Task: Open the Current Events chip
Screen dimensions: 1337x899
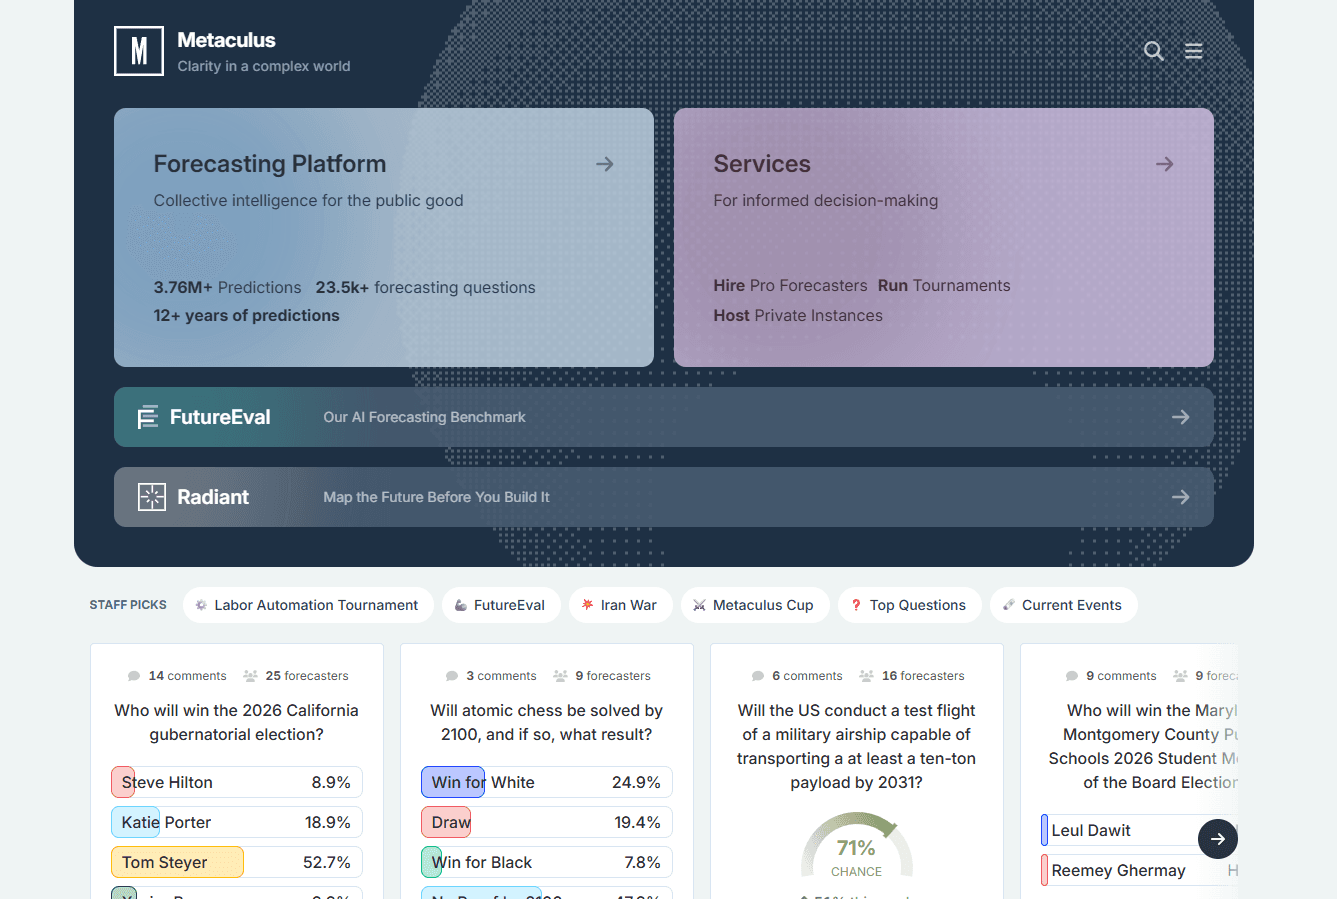Action: pos(1064,605)
